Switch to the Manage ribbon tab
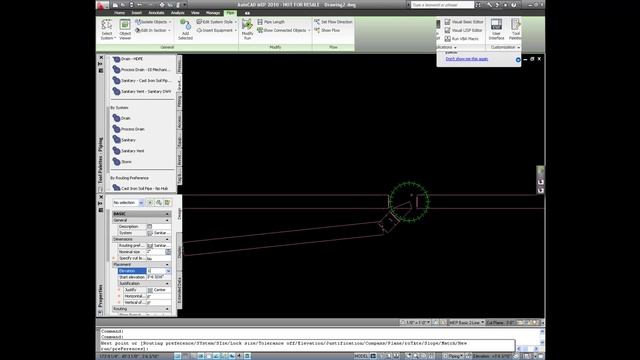This screenshot has height=360, width=640. [213, 13]
